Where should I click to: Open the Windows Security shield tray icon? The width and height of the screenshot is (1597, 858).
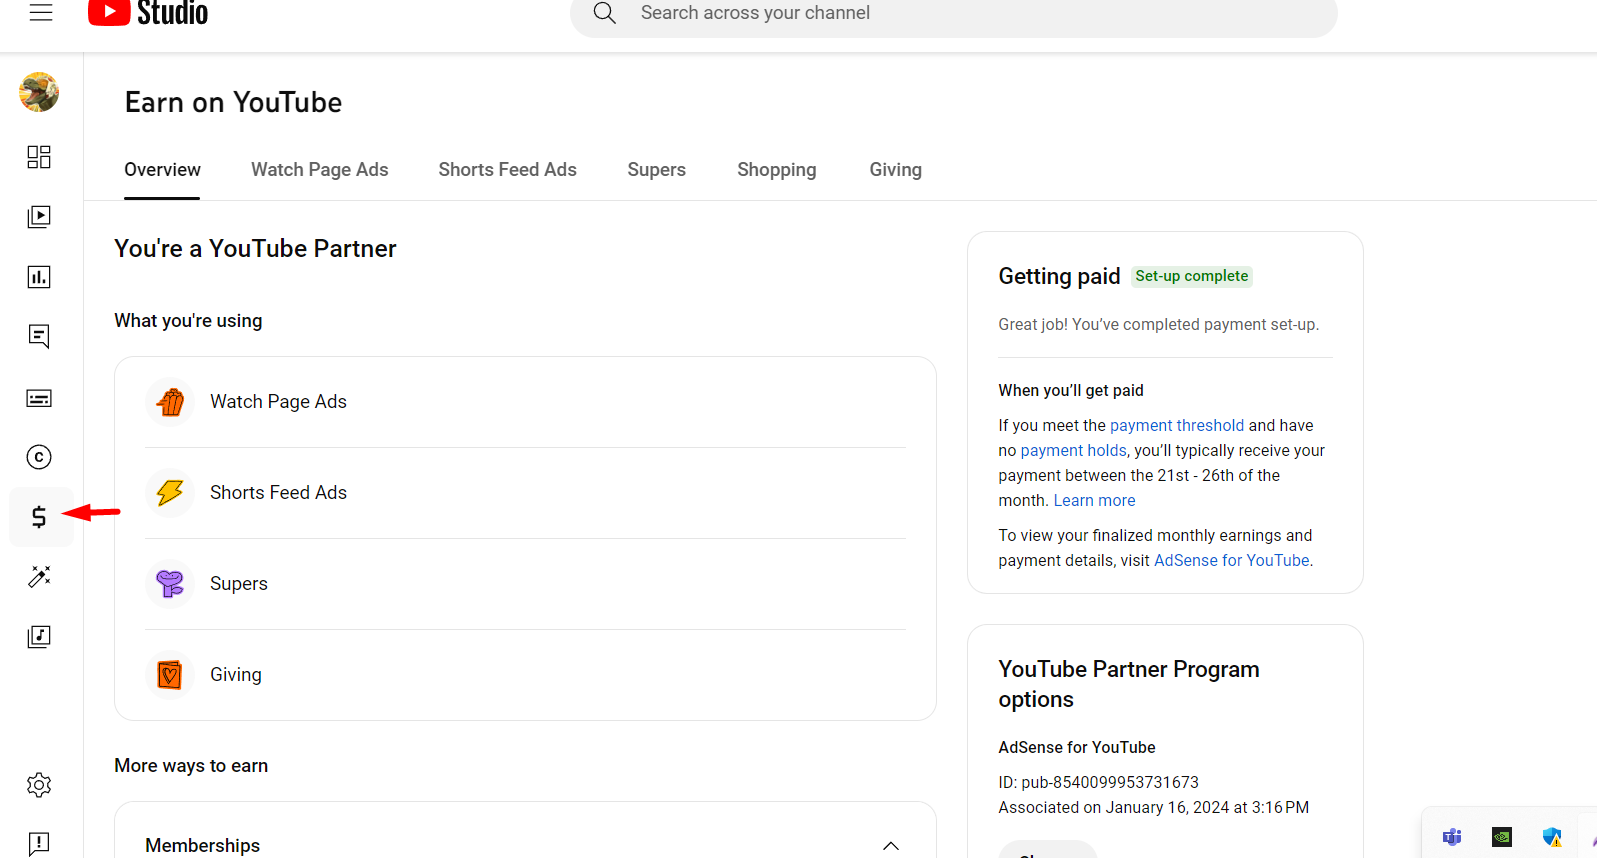[1552, 837]
